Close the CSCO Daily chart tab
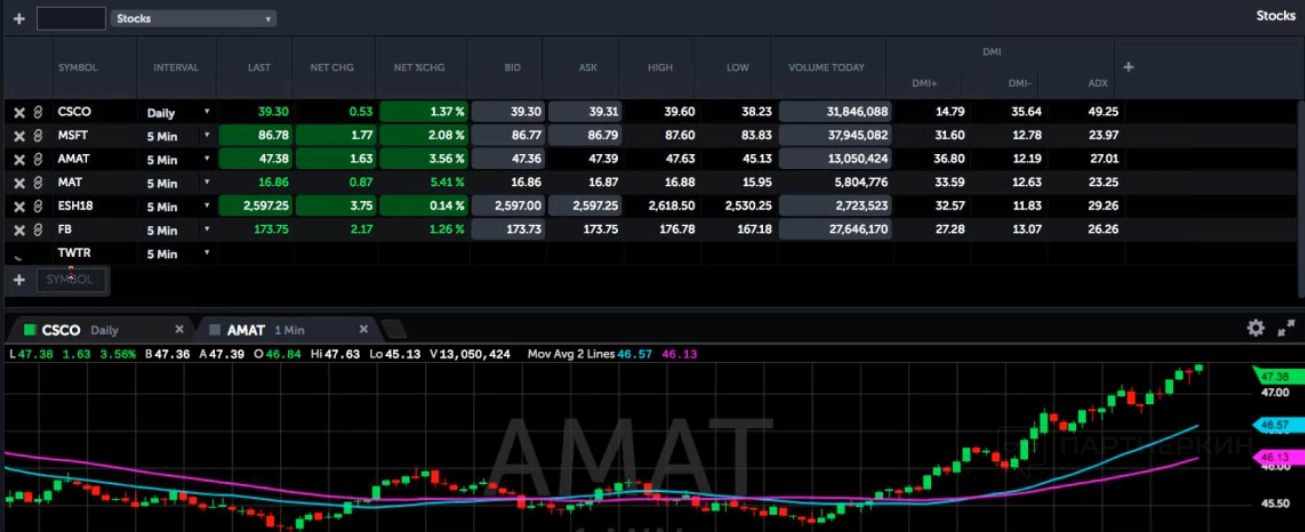Screen dimensions: 1305x532 (179, 329)
